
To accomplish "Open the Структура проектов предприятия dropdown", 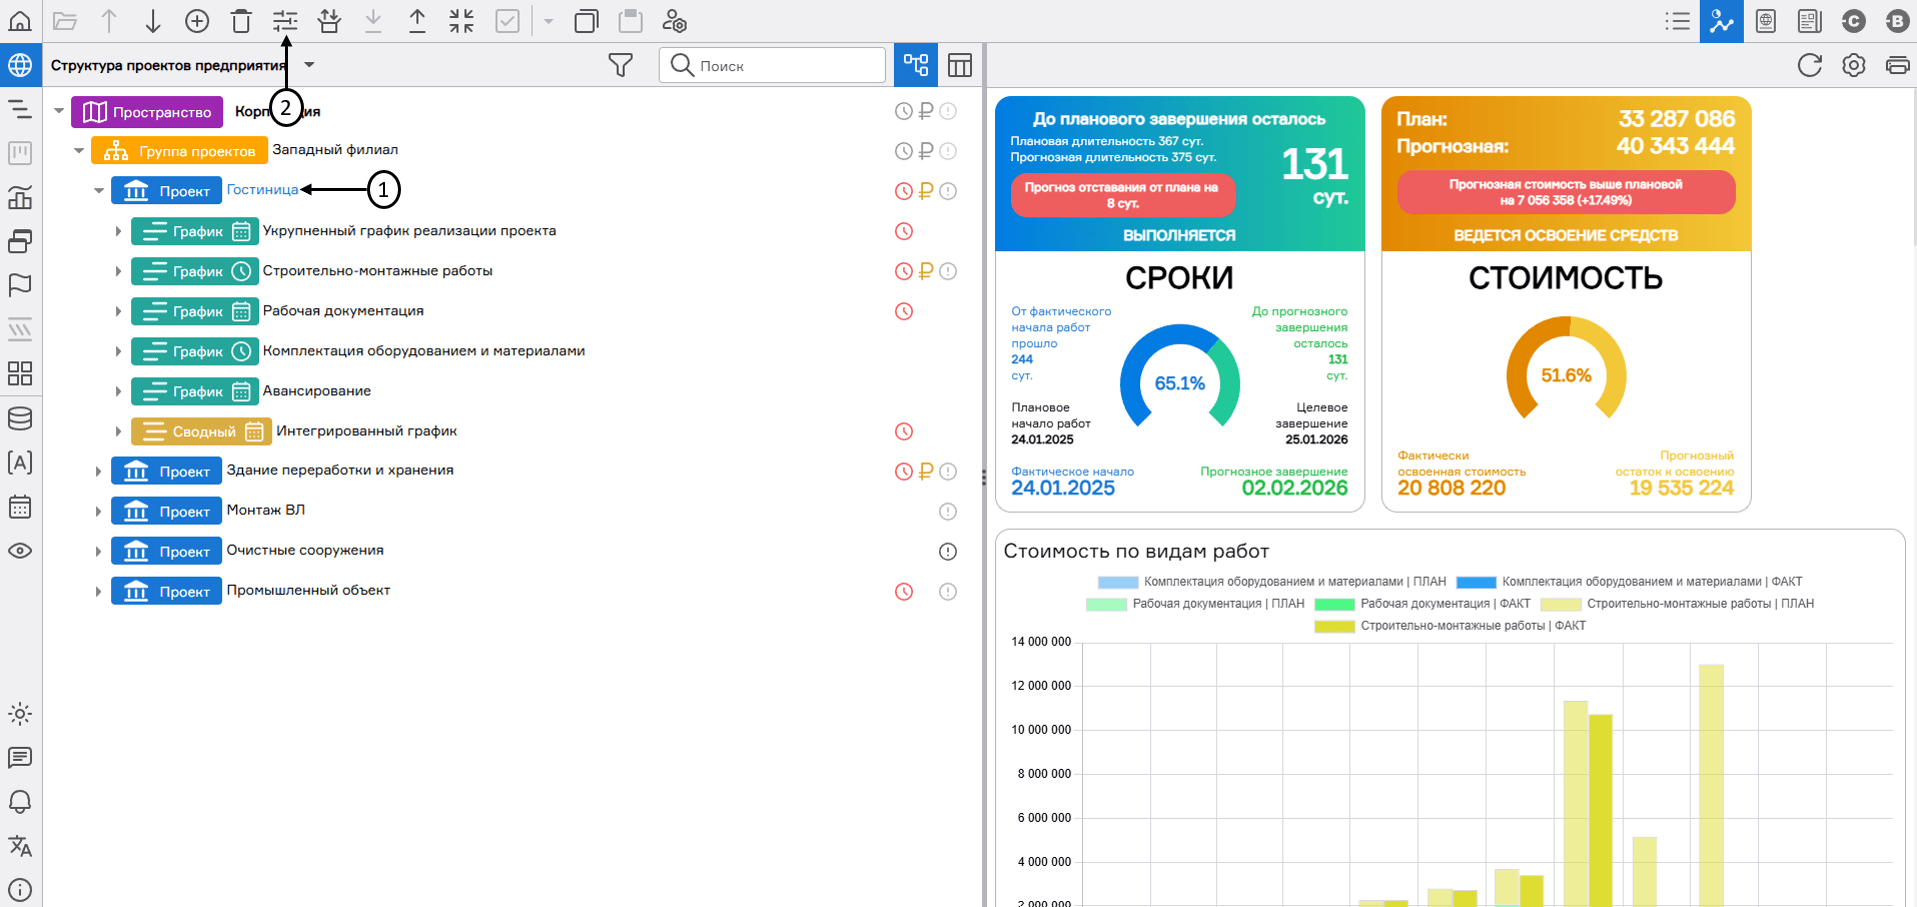I will (x=309, y=65).
